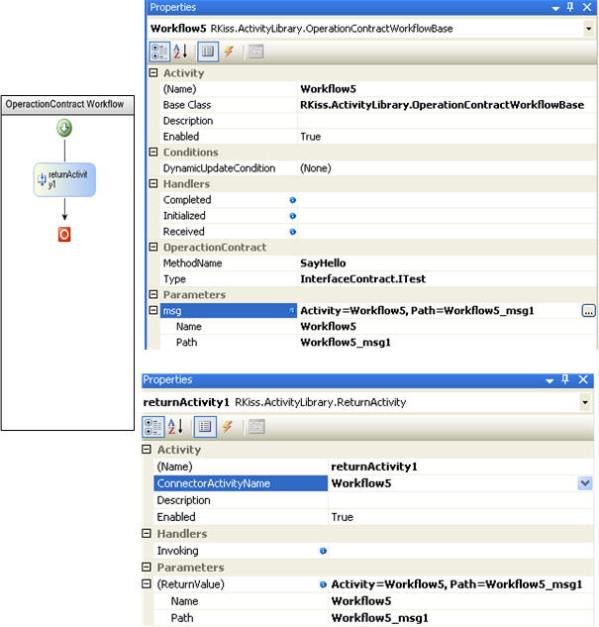Show Events lightning icon in Workflow5 properties
Image resolution: width=599 pixels, height=627 pixels.
229,52
